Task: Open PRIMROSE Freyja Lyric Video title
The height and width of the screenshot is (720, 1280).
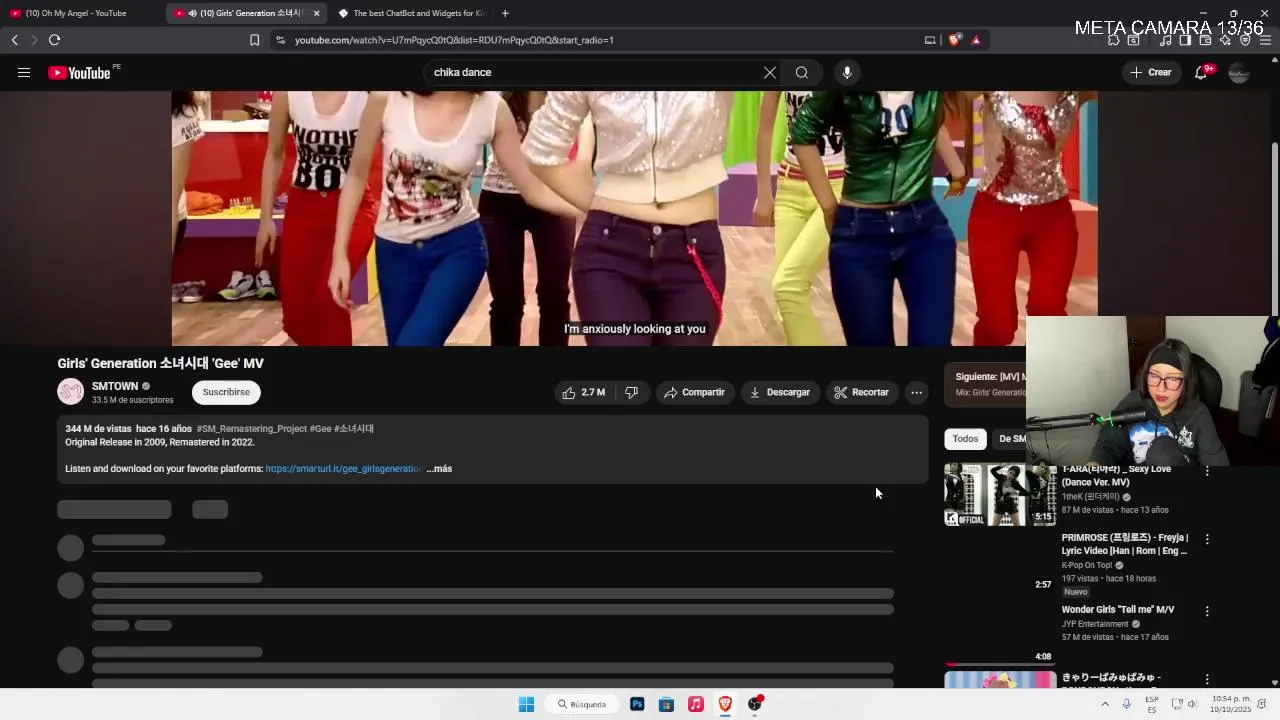Action: pyautogui.click(x=1125, y=544)
